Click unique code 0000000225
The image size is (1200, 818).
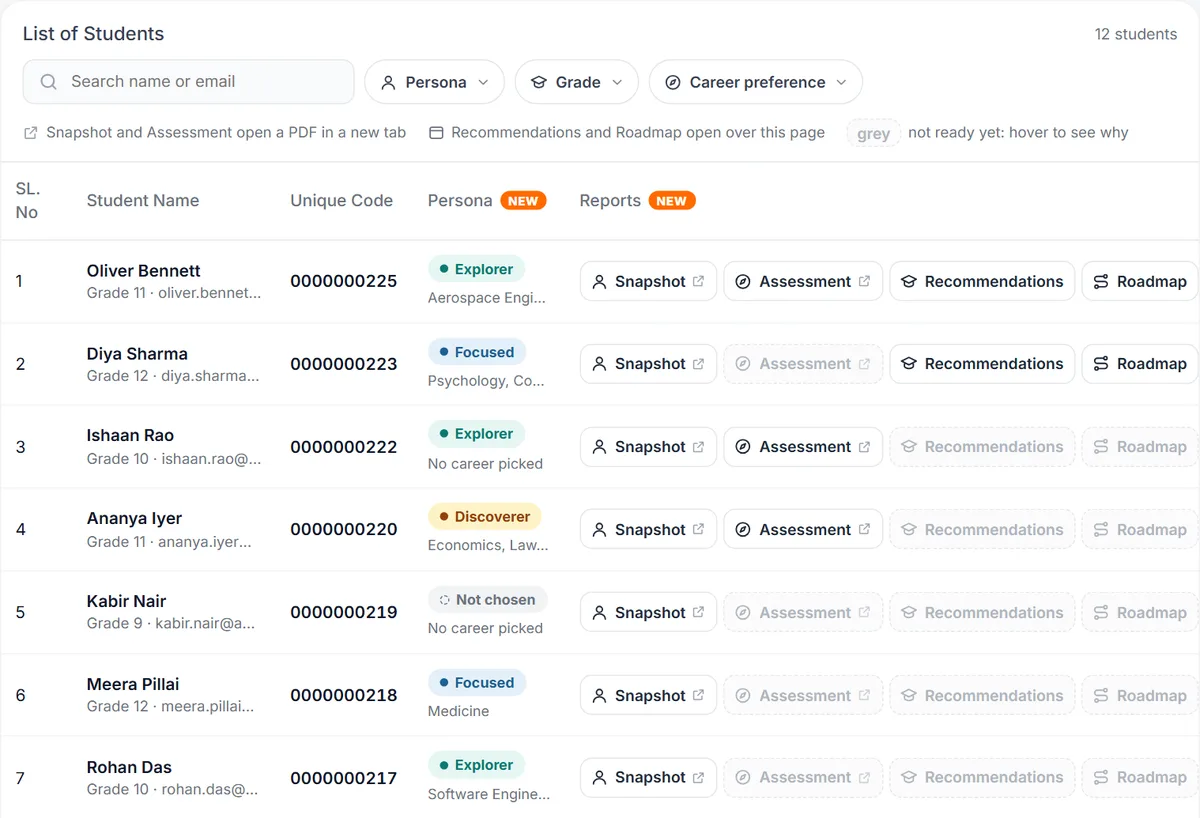(x=344, y=282)
